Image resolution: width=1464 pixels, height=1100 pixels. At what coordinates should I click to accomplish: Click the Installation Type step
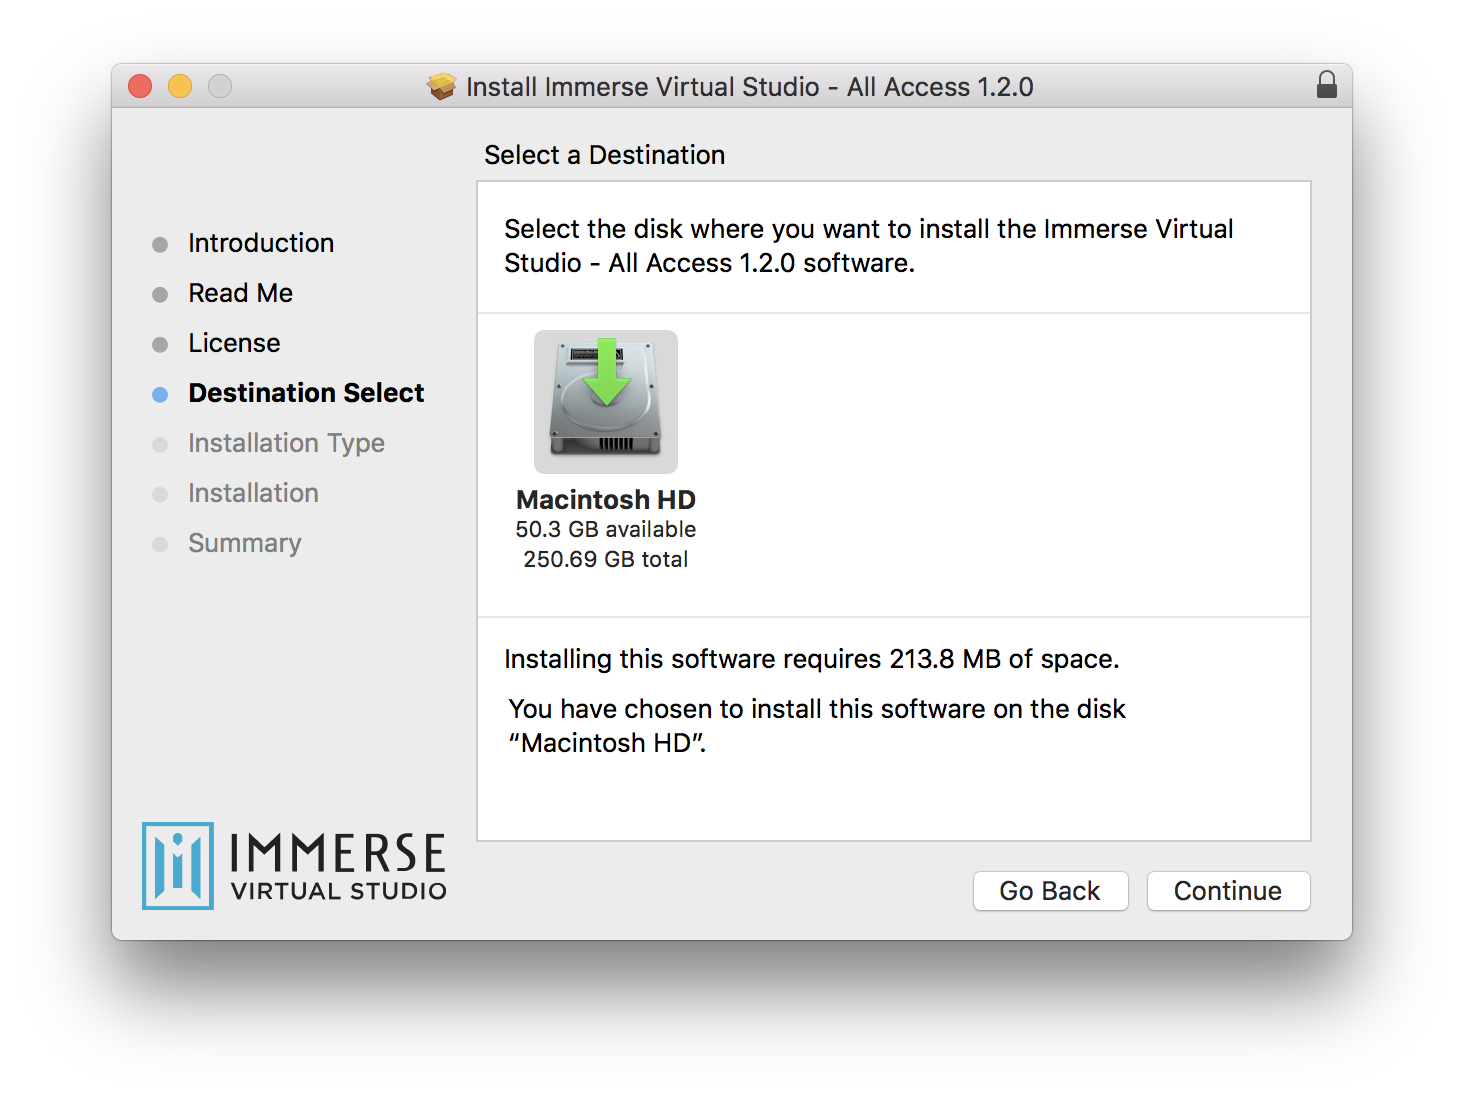[286, 443]
